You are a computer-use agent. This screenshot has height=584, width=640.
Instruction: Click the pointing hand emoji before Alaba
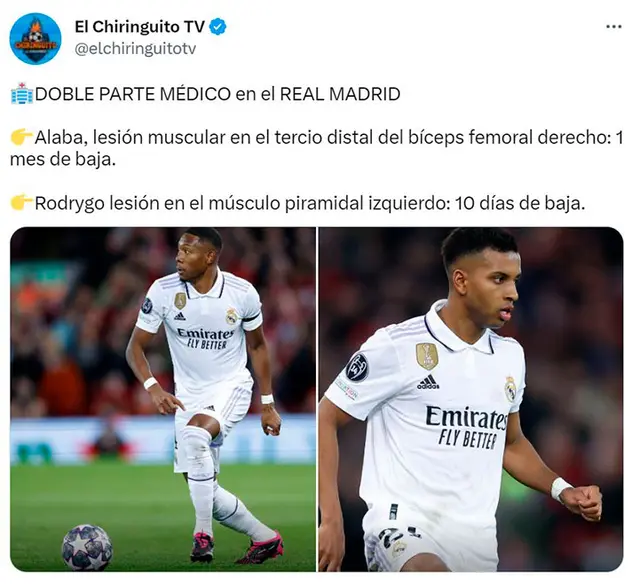click(x=22, y=138)
